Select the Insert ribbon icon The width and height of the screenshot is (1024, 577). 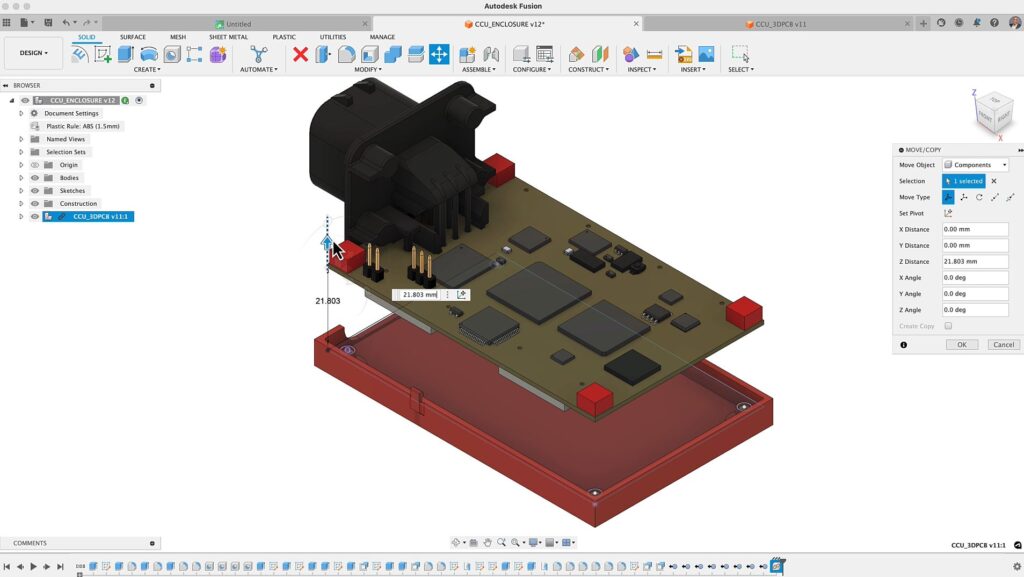point(683,55)
